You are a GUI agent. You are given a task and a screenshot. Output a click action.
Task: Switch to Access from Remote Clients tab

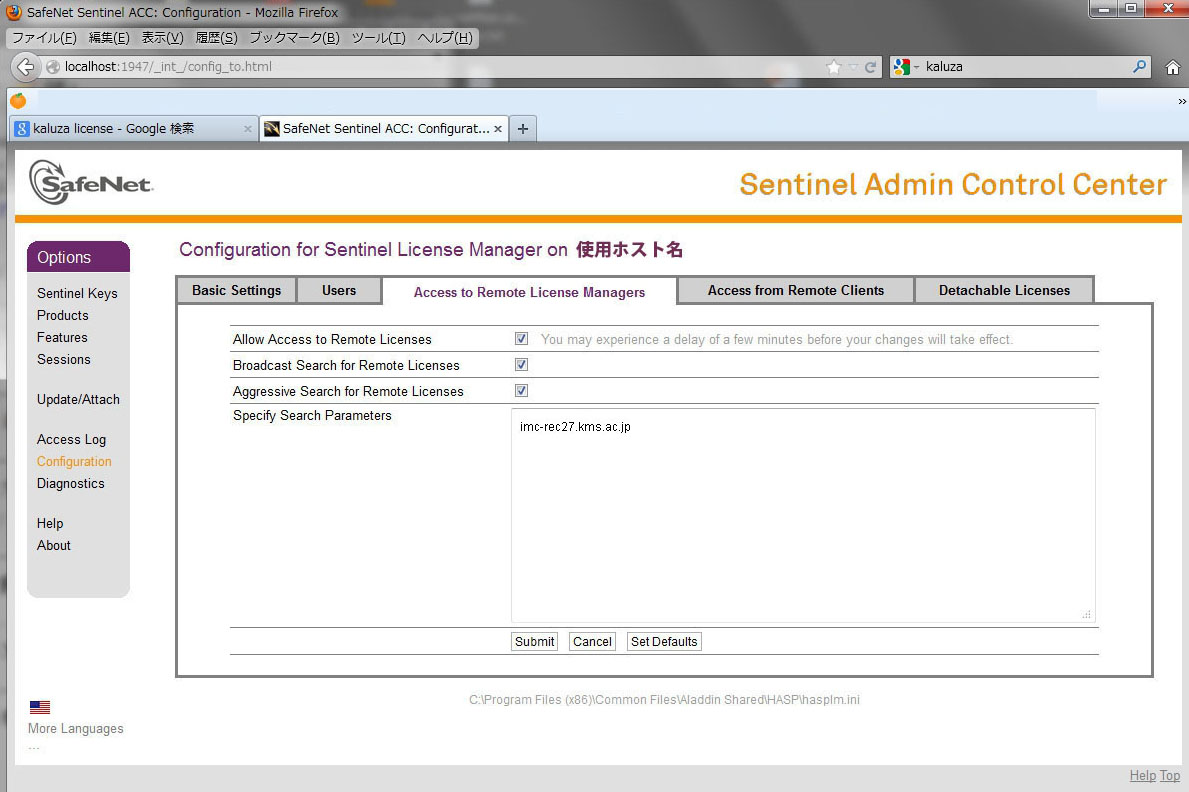795,291
